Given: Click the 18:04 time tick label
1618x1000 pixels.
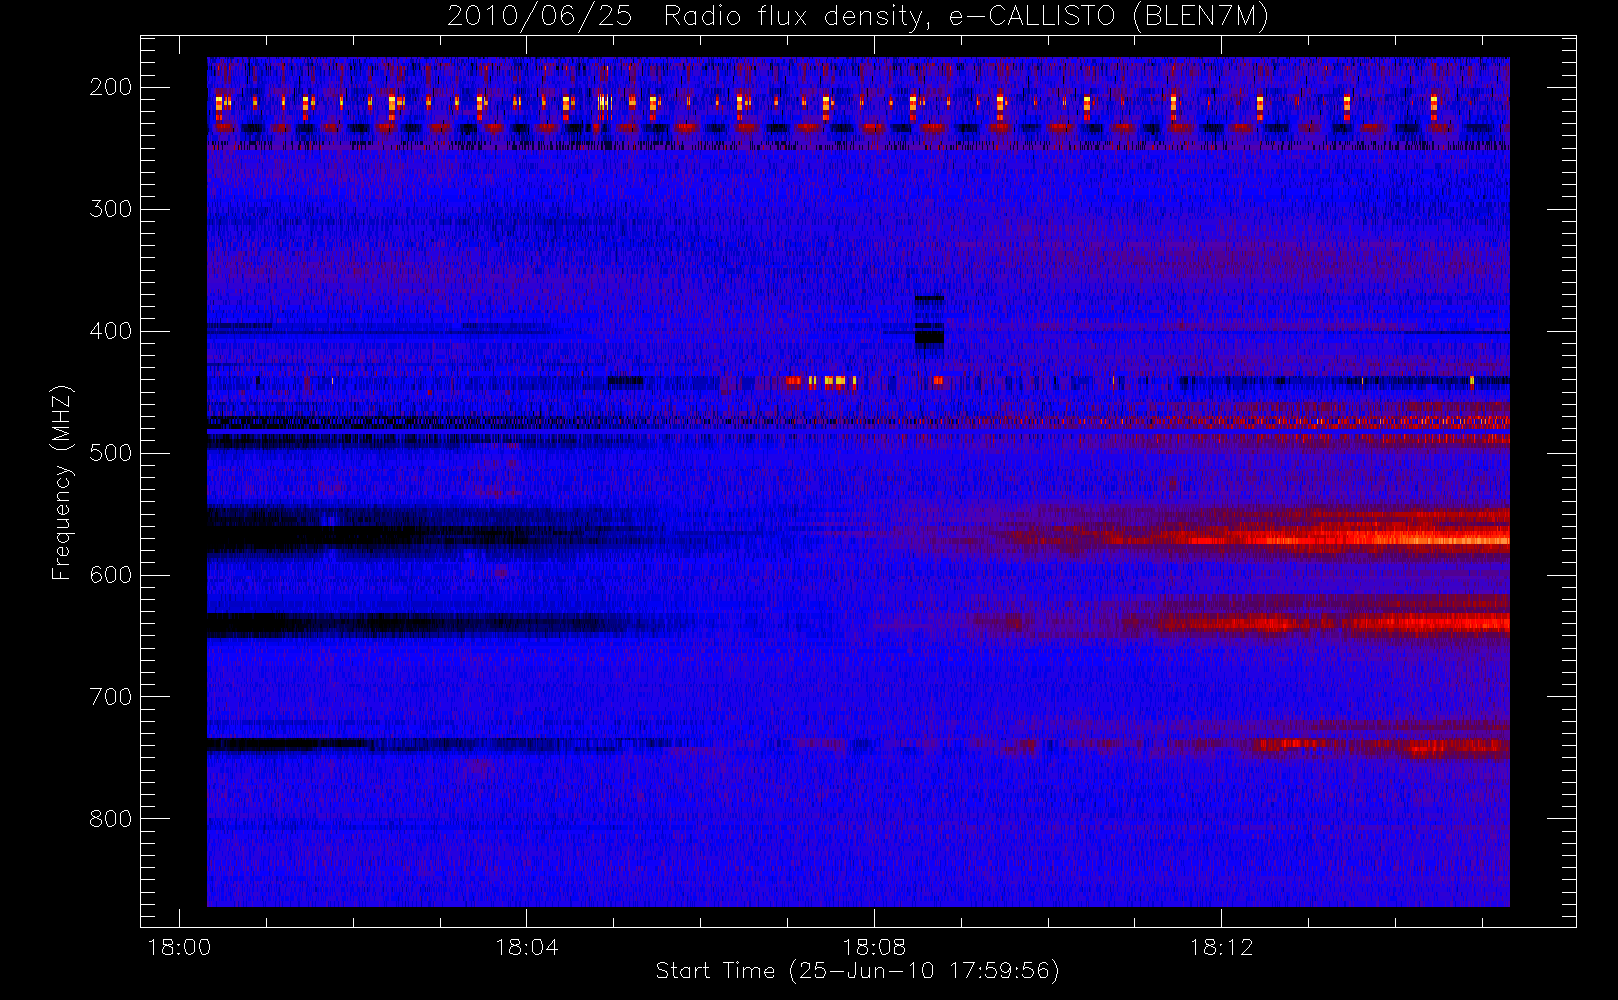Looking at the screenshot, I should [527, 947].
